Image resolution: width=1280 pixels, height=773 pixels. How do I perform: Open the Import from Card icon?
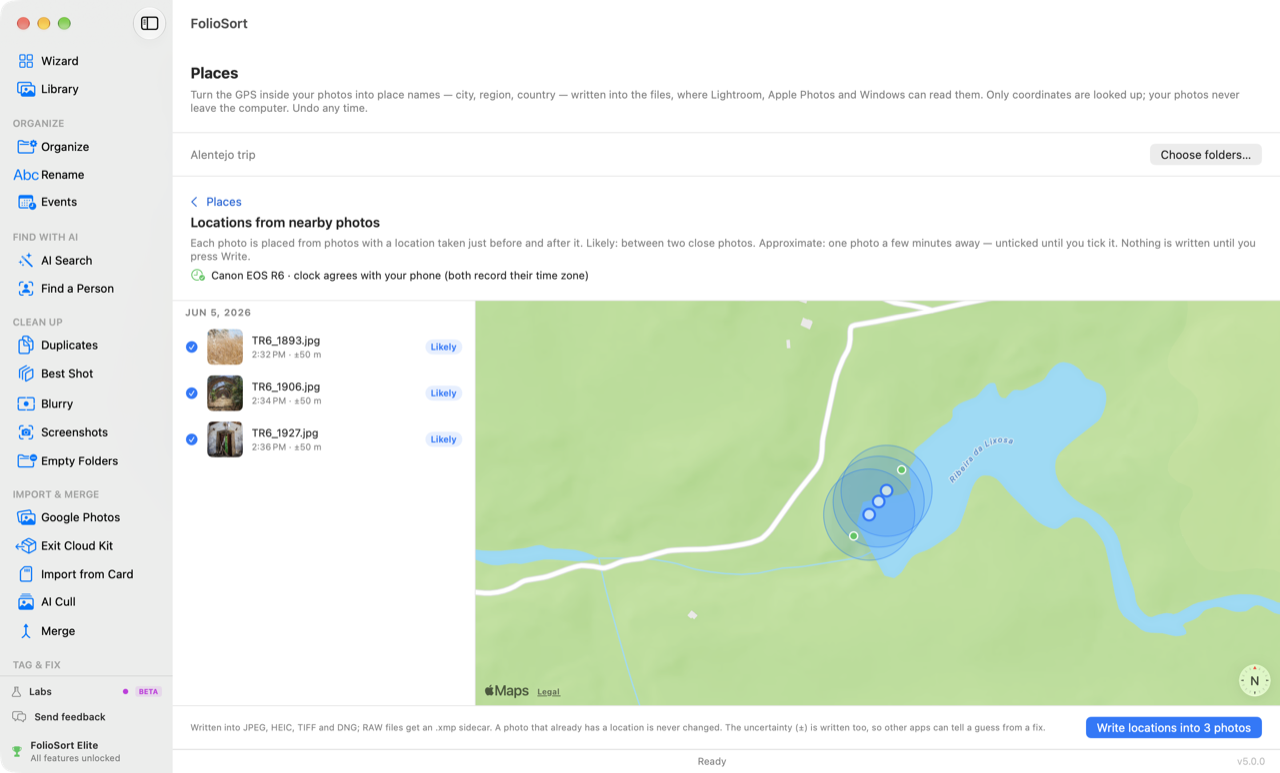click(26, 574)
